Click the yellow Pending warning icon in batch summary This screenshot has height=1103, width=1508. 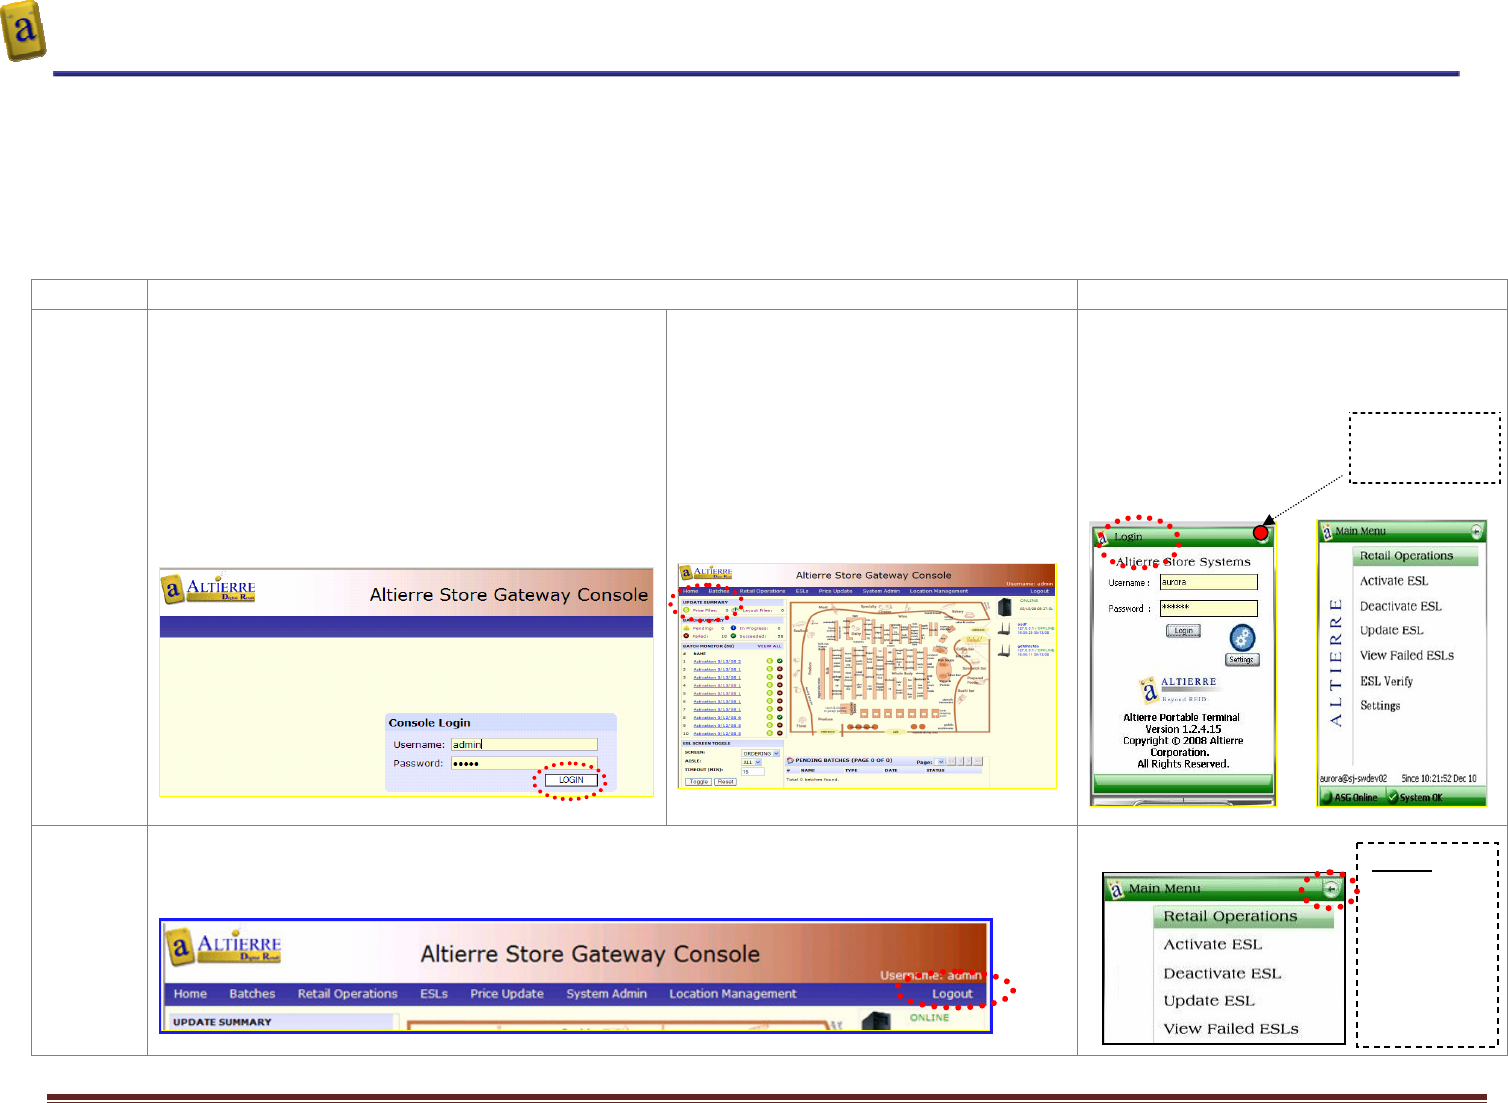tap(686, 628)
